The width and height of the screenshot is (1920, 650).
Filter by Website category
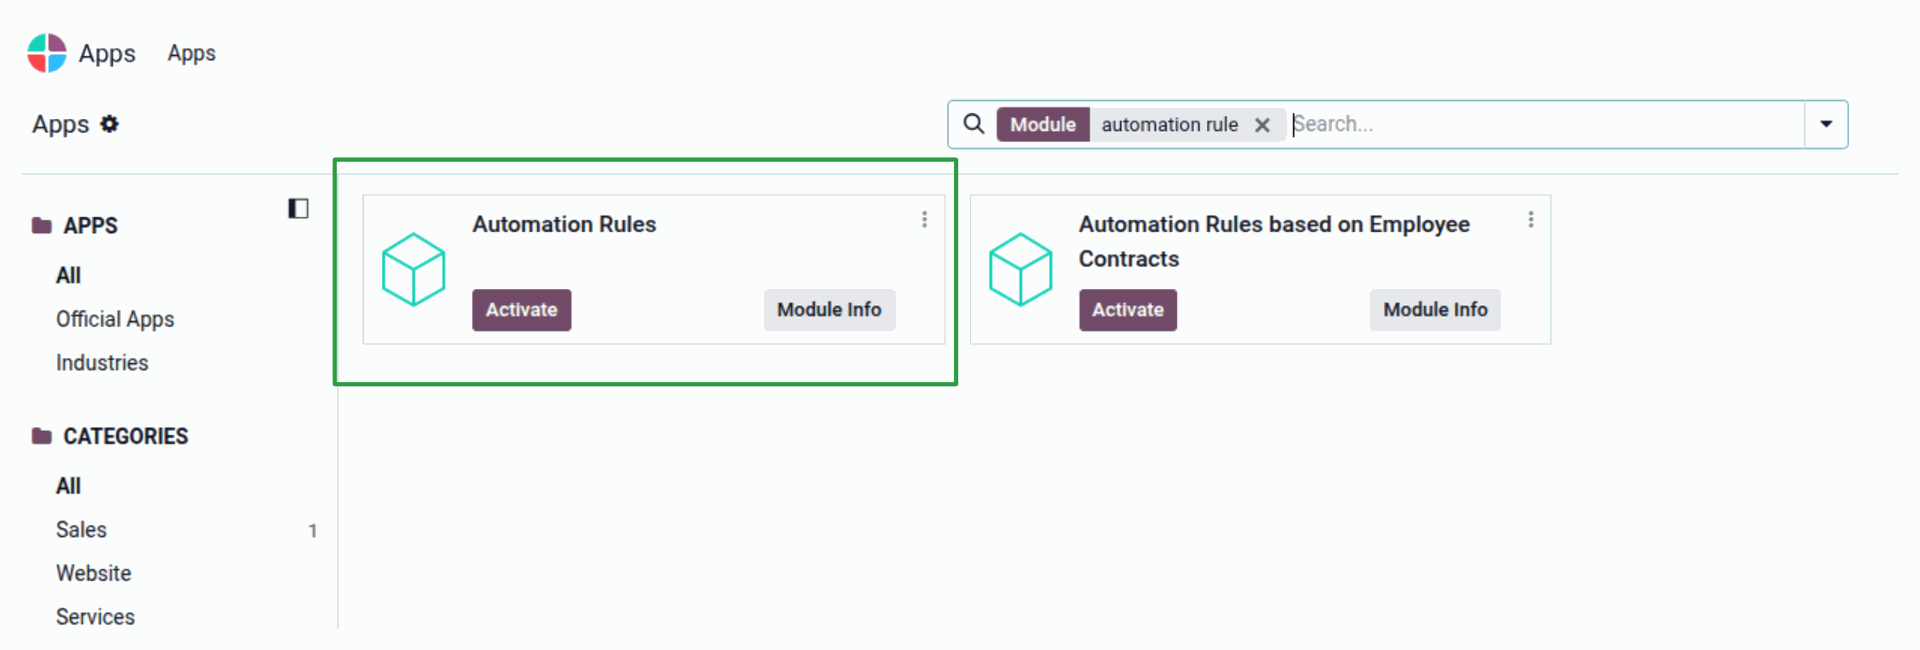(94, 574)
